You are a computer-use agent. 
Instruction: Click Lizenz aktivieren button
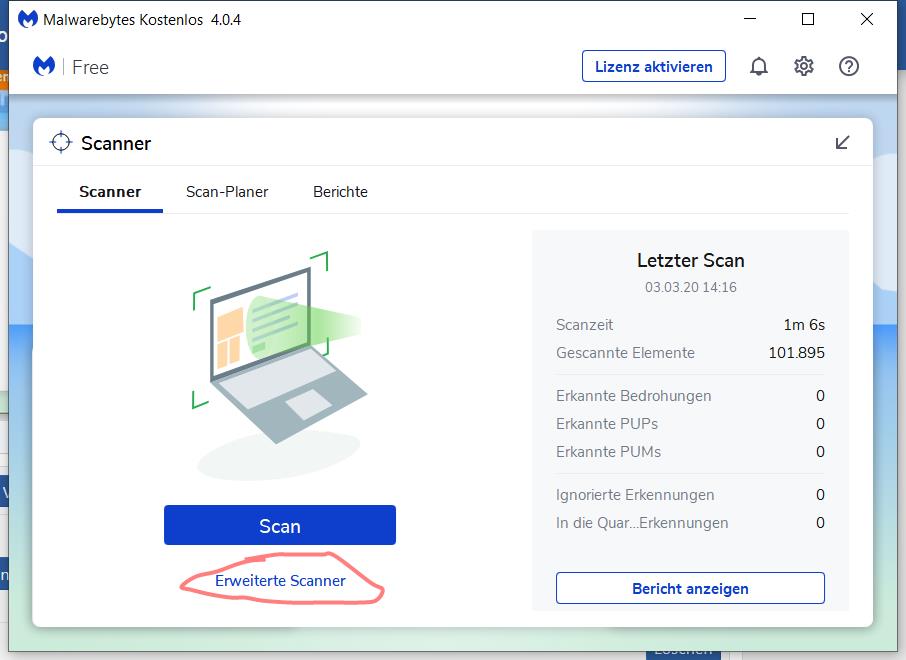click(653, 66)
